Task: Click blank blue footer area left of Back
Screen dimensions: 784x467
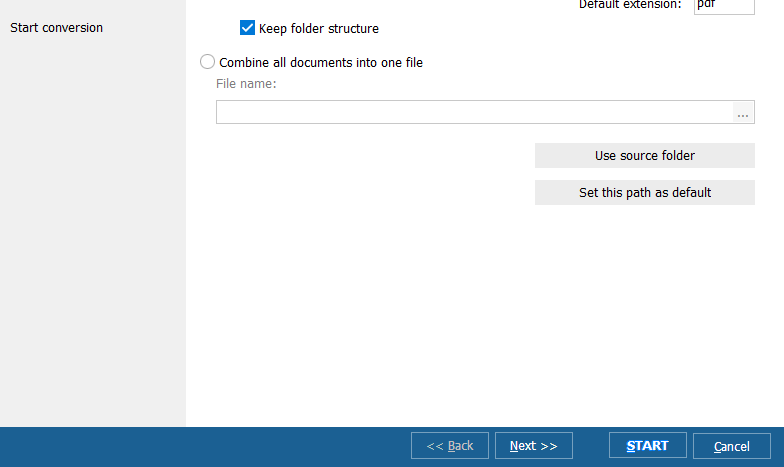Action: point(200,446)
